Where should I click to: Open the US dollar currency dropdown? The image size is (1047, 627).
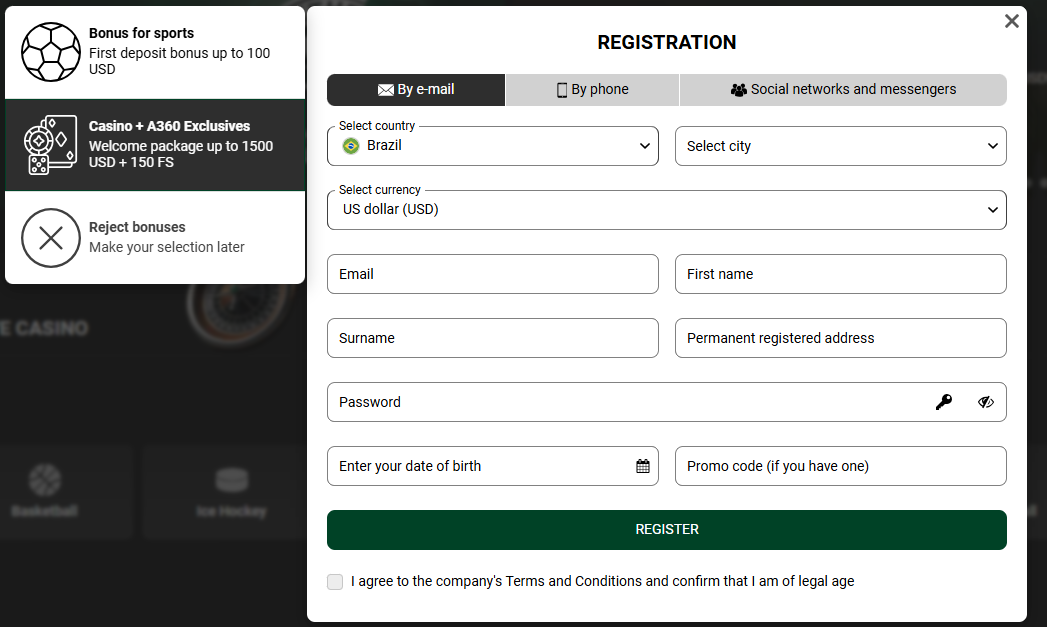[666, 209]
